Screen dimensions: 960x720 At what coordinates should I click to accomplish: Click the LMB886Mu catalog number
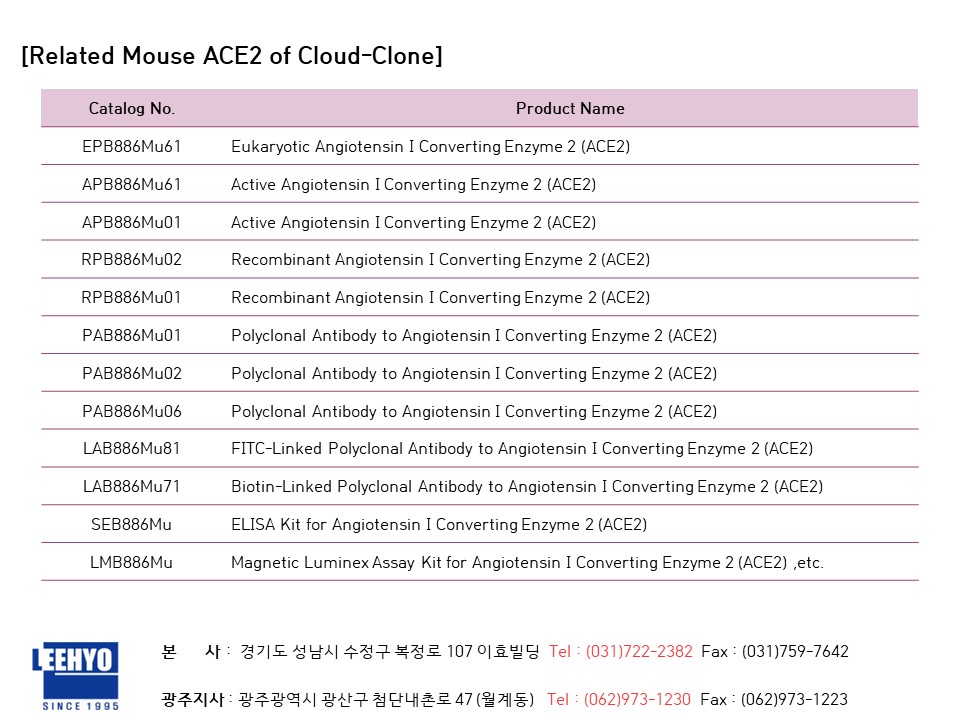[x=131, y=563]
